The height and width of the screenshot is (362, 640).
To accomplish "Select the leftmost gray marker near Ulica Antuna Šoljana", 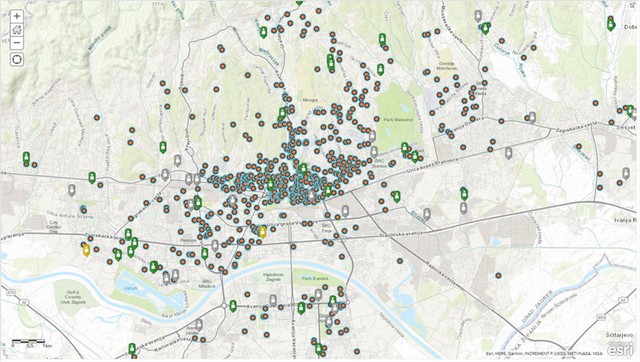I will click(72, 190).
